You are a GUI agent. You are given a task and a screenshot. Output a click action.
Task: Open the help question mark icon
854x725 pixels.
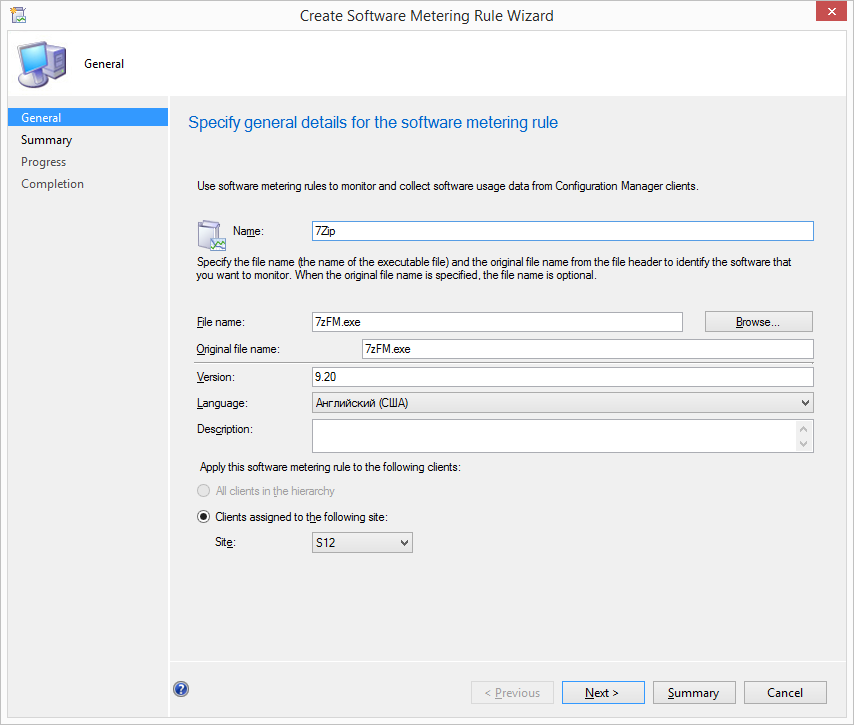[181, 689]
